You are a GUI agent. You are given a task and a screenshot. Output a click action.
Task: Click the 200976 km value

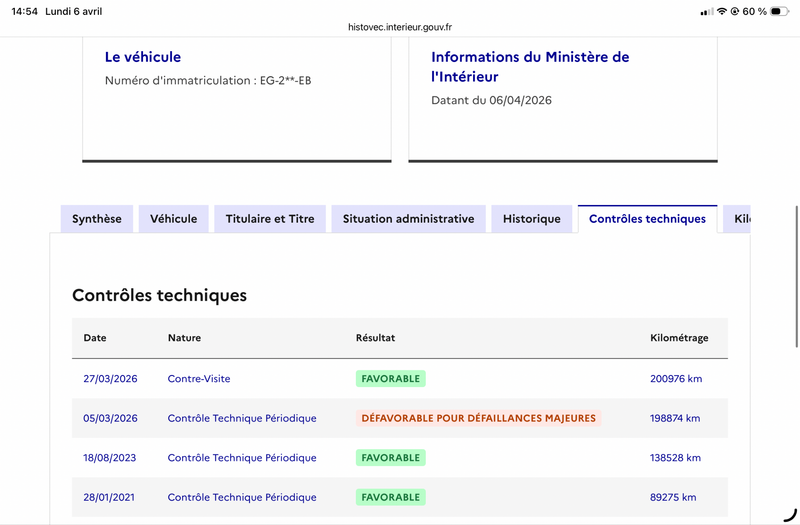(676, 379)
